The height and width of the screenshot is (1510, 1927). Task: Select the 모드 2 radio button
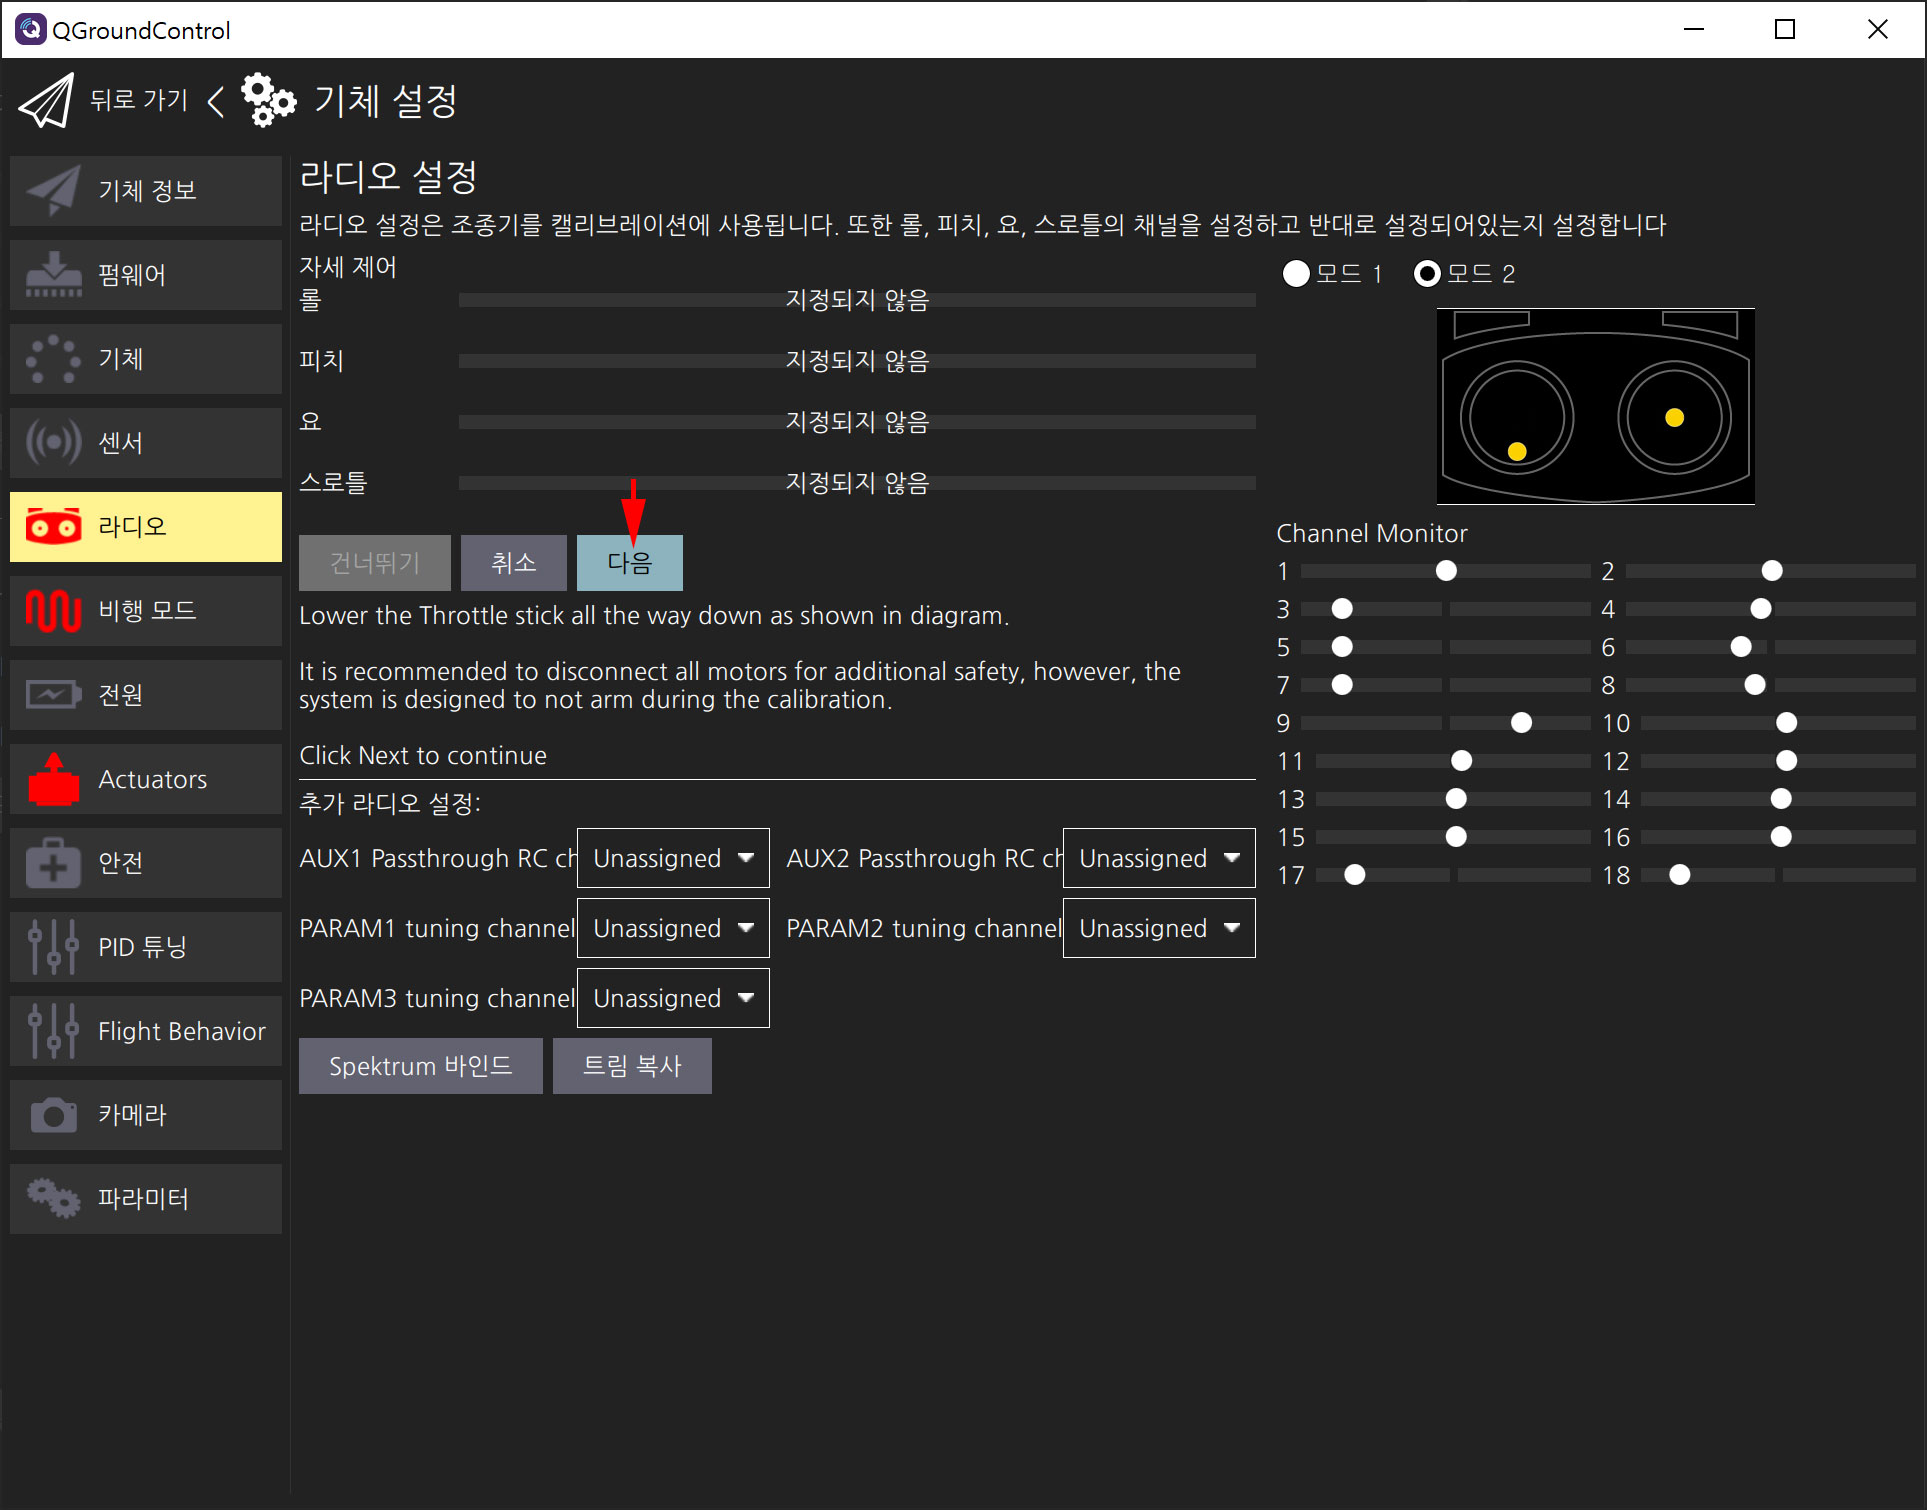[1427, 274]
